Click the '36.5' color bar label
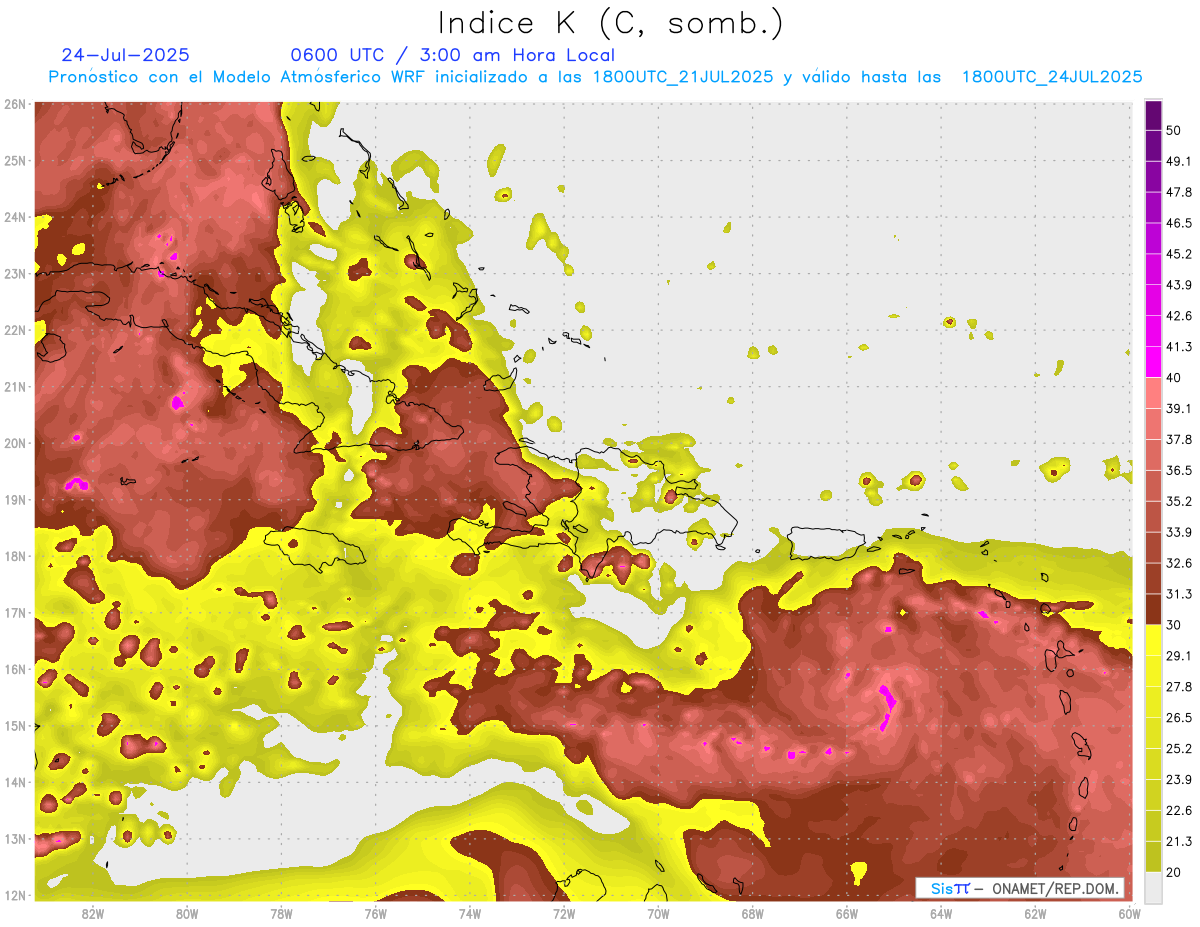 point(1178,470)
